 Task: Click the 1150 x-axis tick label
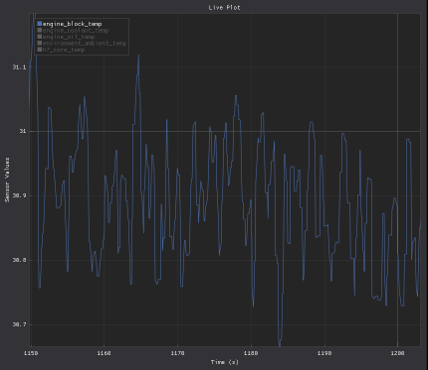[31, 353]
